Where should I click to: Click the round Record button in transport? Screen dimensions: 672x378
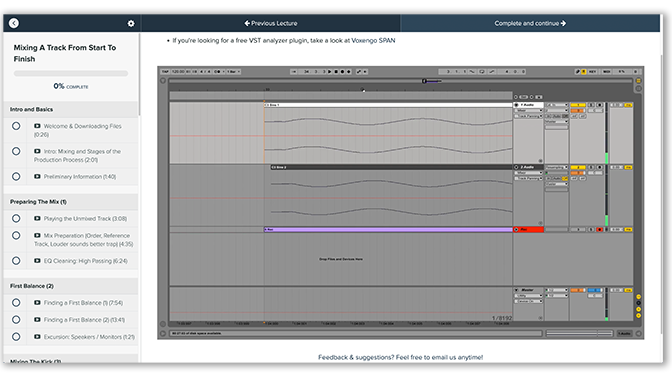(342, 72)
